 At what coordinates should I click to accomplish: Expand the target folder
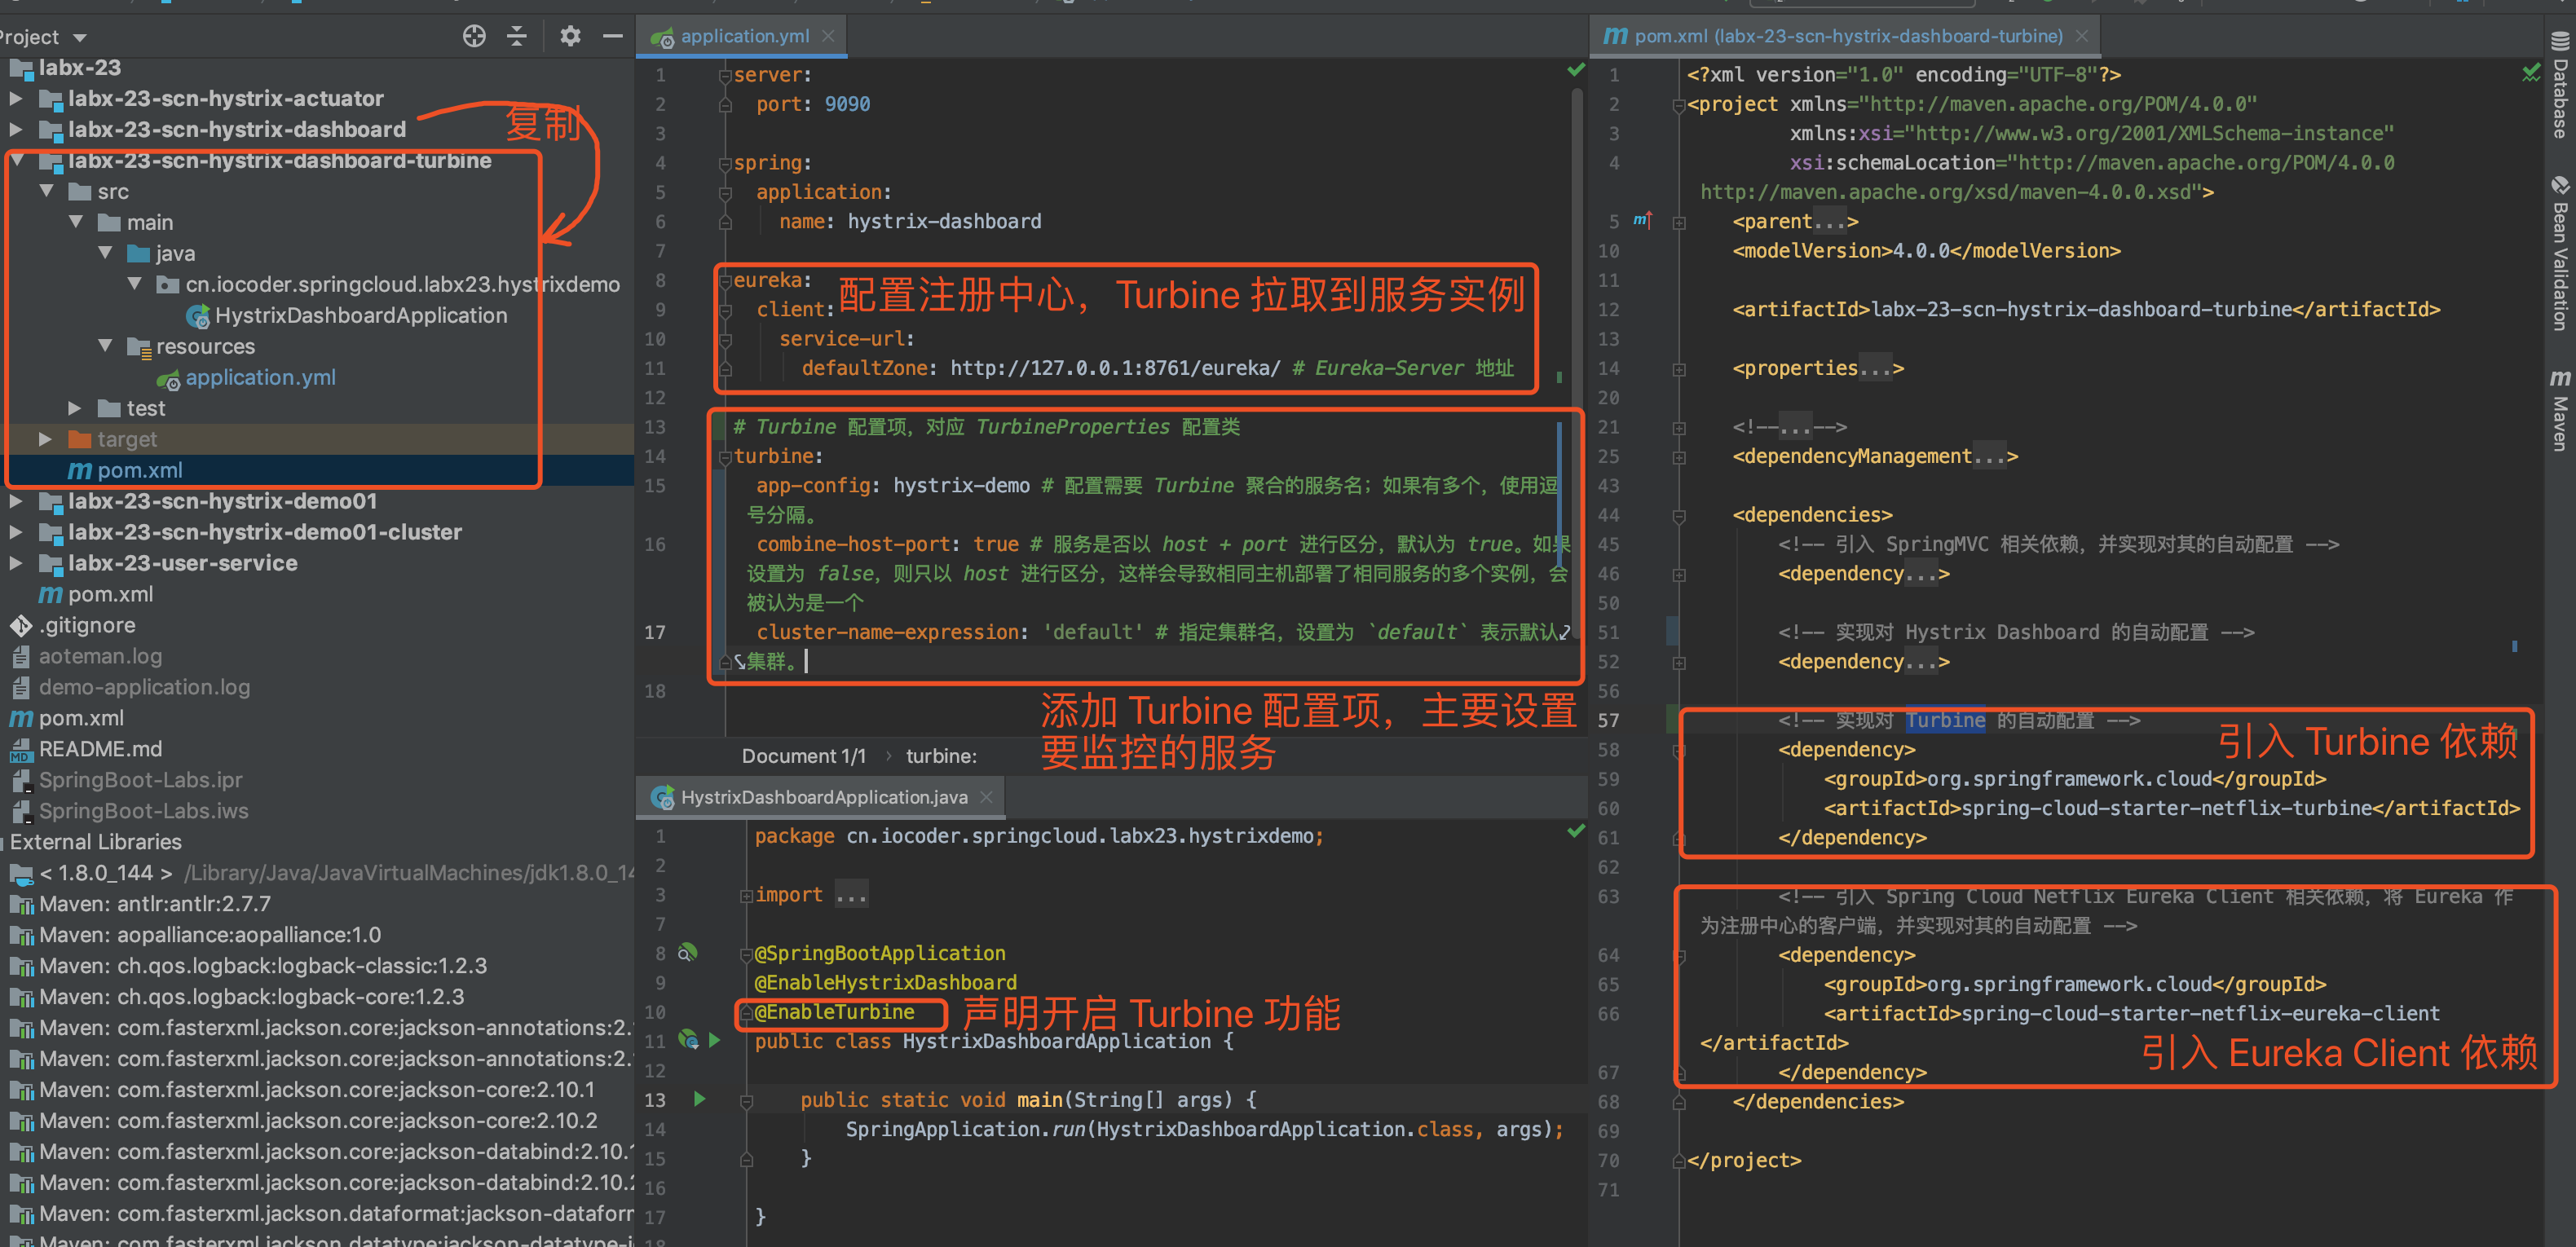tap(45, 439)
